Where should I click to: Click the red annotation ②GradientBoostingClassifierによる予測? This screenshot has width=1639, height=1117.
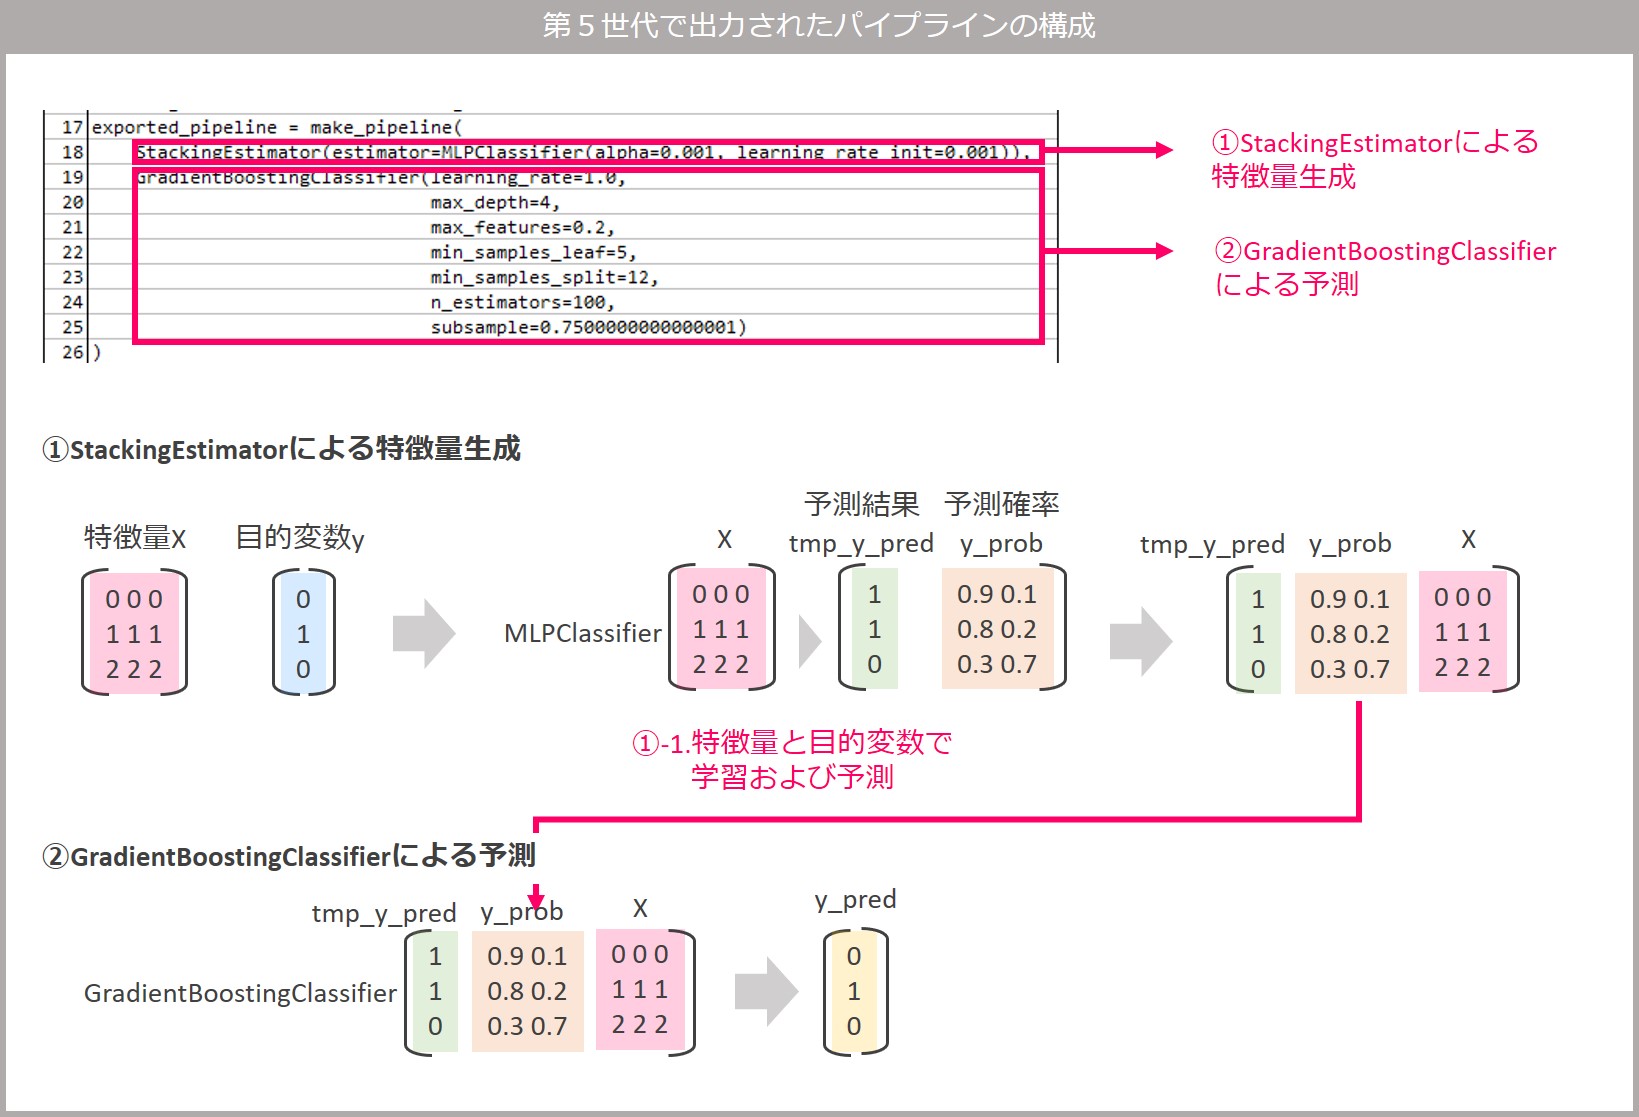(1384, 268)
